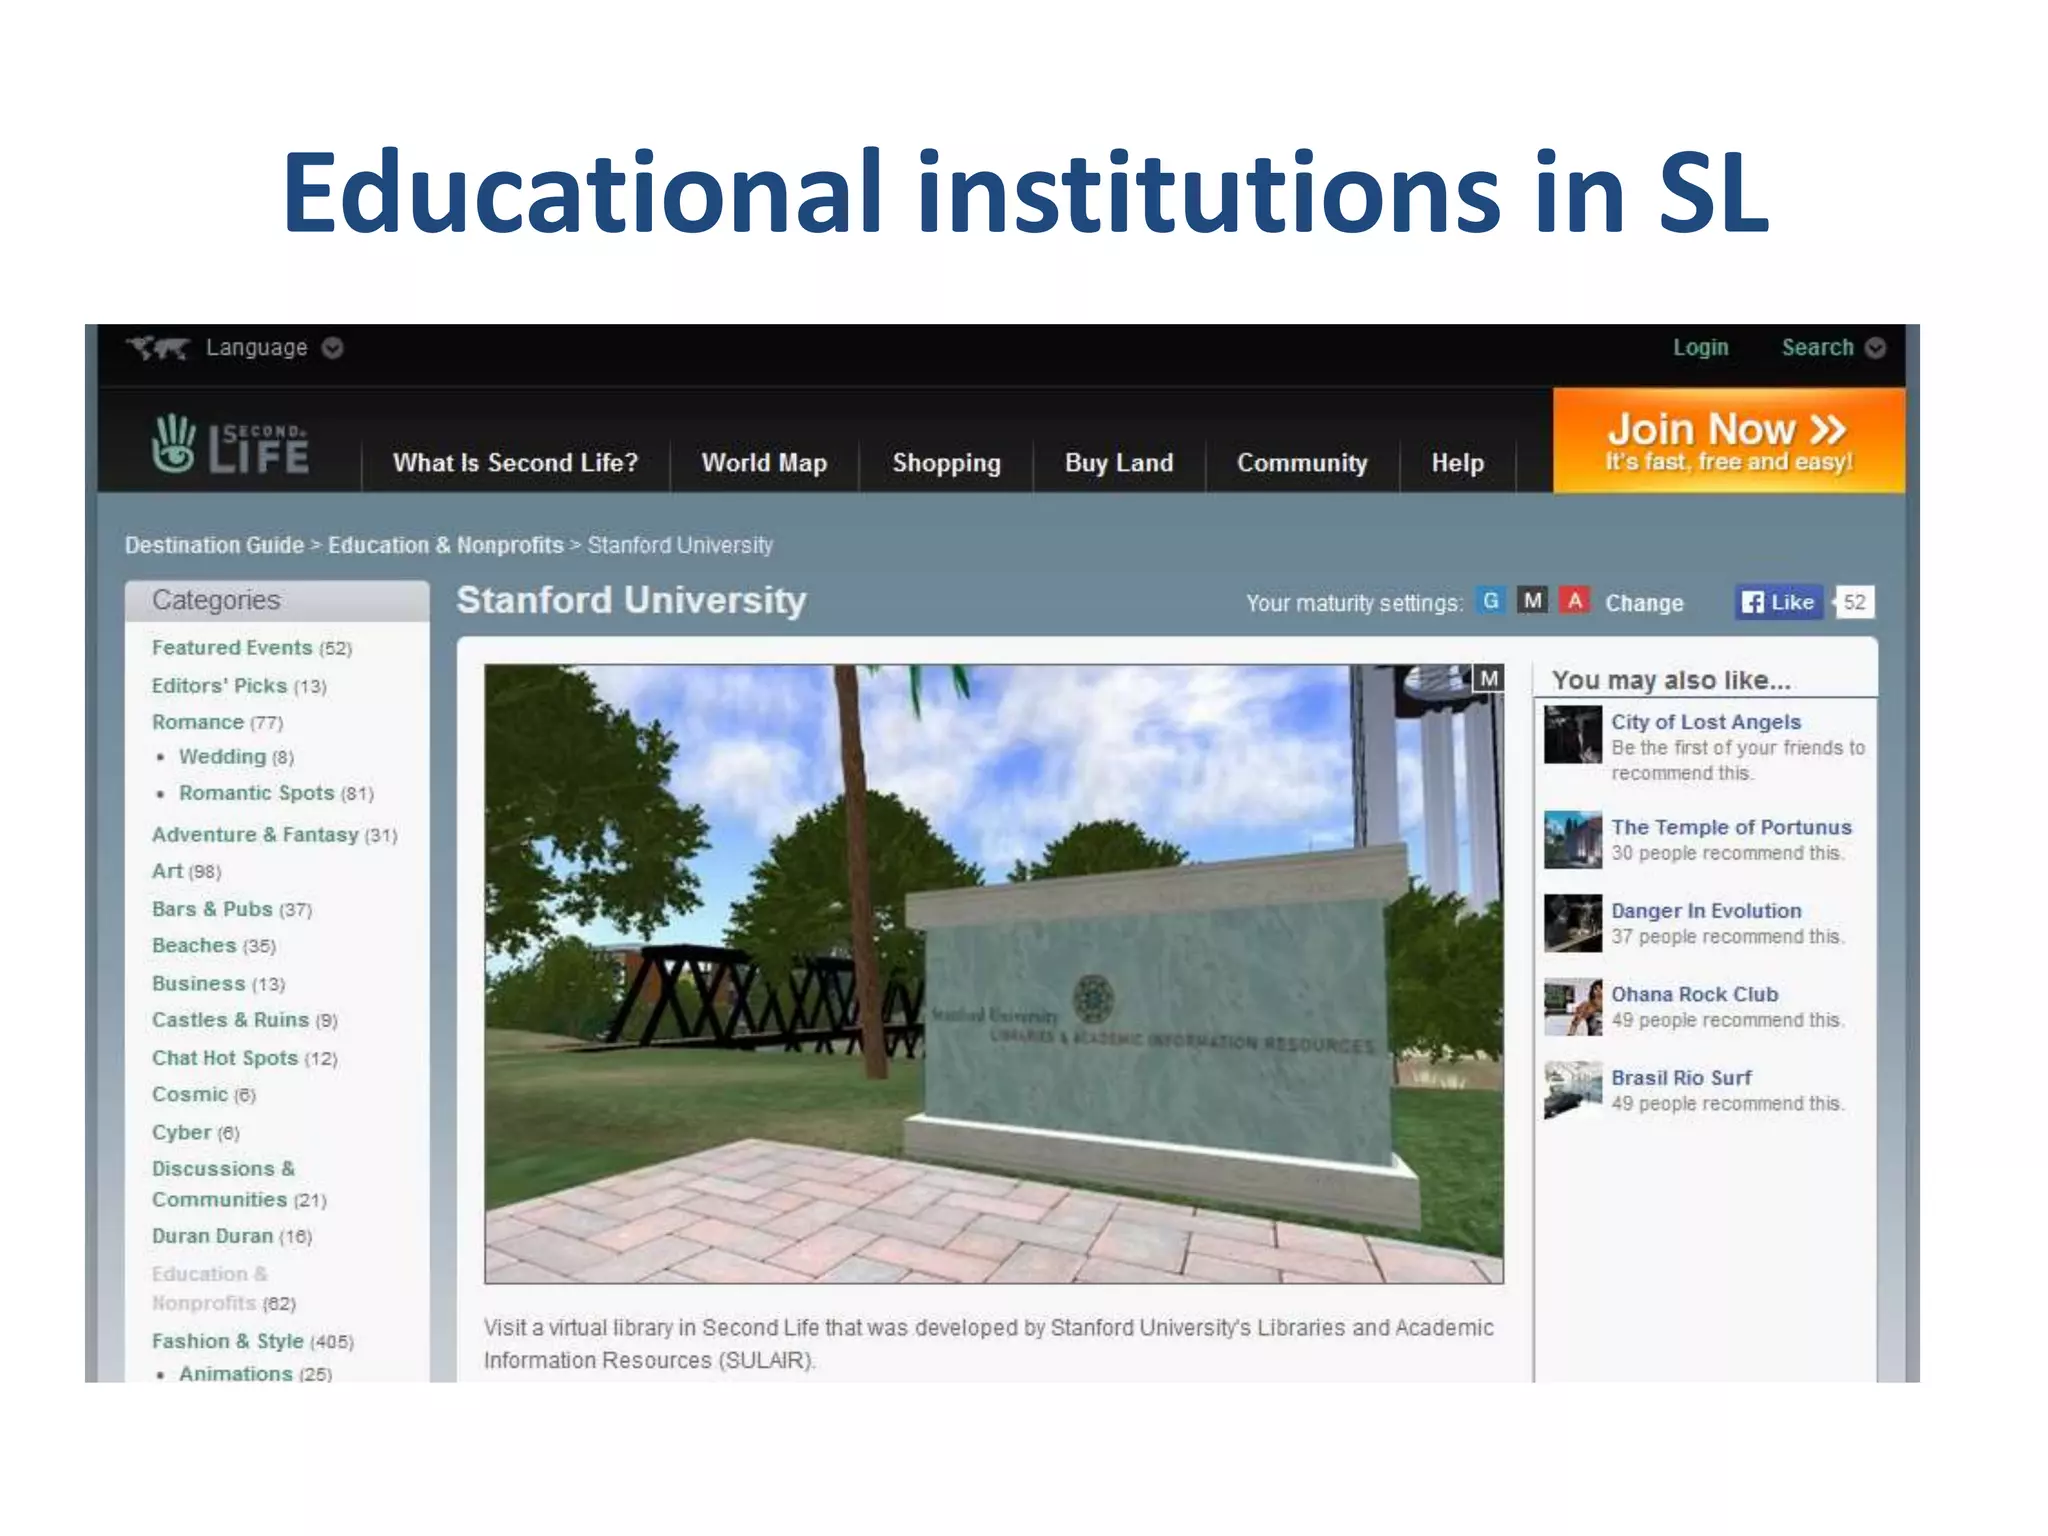Open Brasil Rio Surf link
The width and height of the screenshot is (2048, 1536).
click(1681, 1078)
